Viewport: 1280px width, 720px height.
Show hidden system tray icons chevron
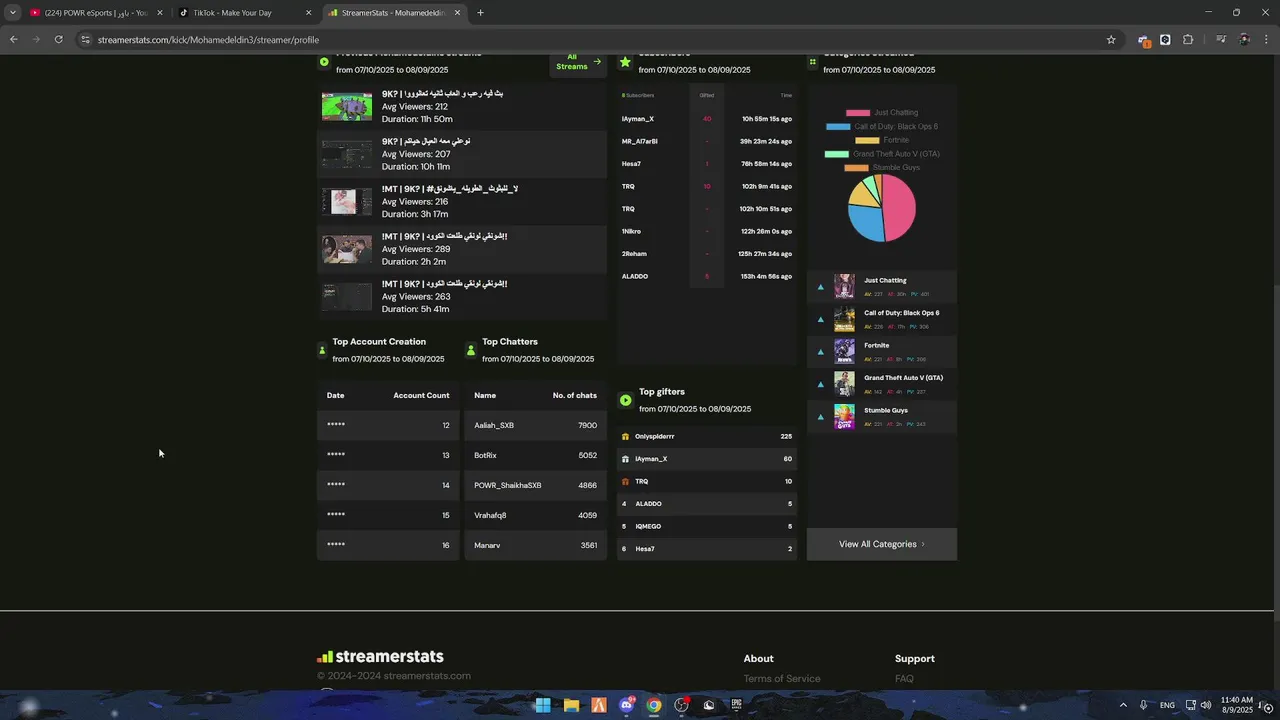pos(1123,705)
